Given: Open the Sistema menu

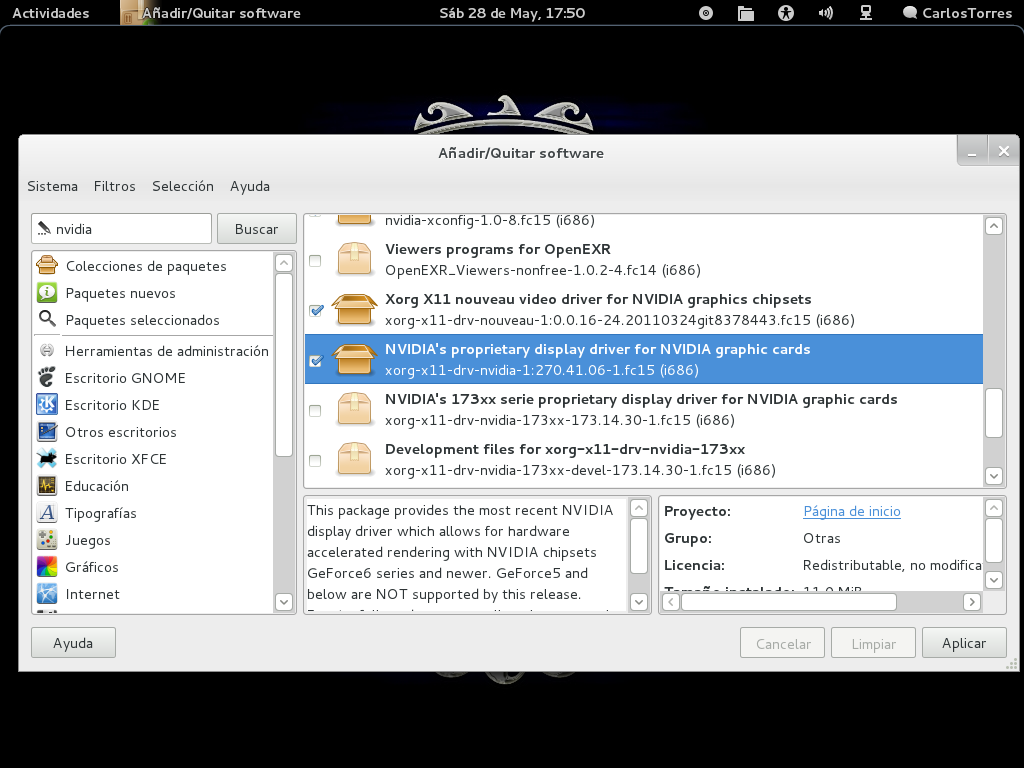Looking at the screenshot, I should click(52, 186).
